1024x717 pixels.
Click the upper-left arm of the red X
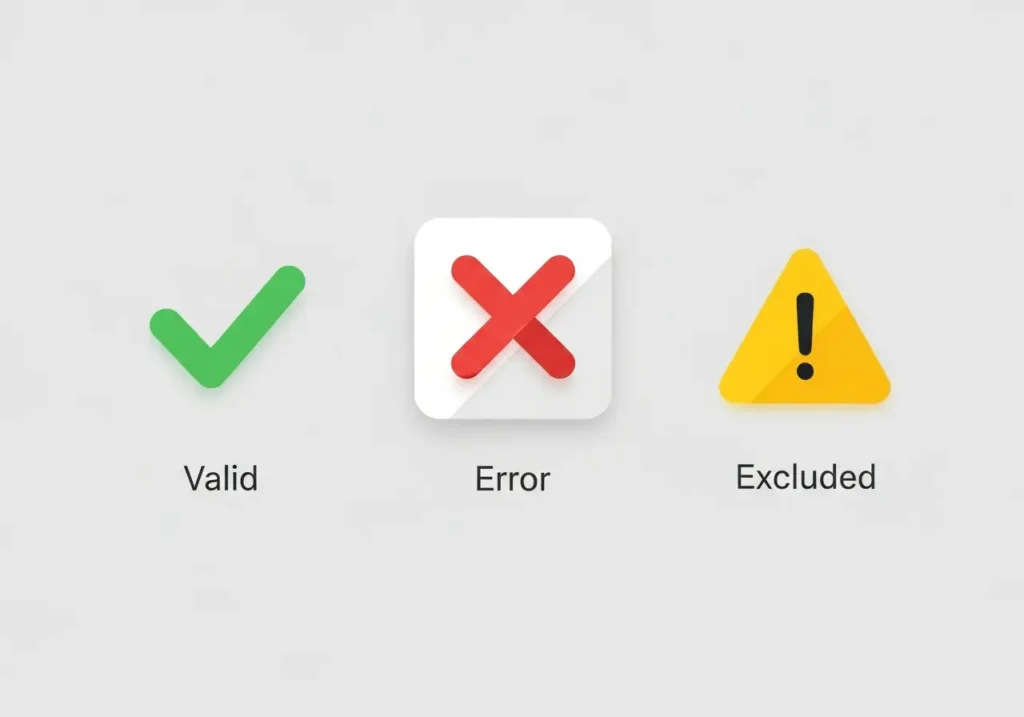tap(479, 283)
